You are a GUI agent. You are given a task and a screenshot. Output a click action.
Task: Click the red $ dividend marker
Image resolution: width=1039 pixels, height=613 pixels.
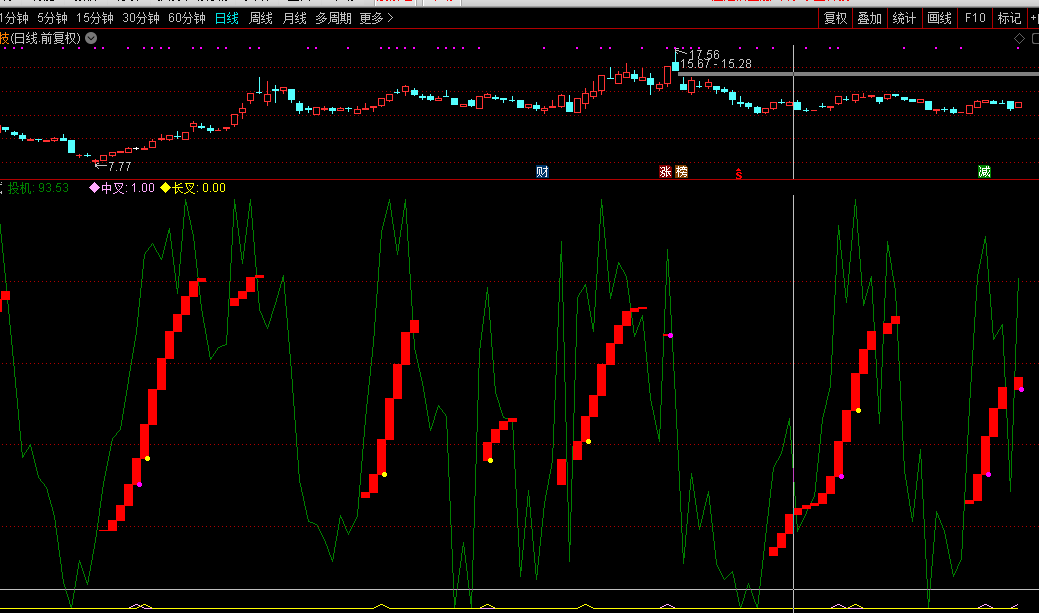739,173
